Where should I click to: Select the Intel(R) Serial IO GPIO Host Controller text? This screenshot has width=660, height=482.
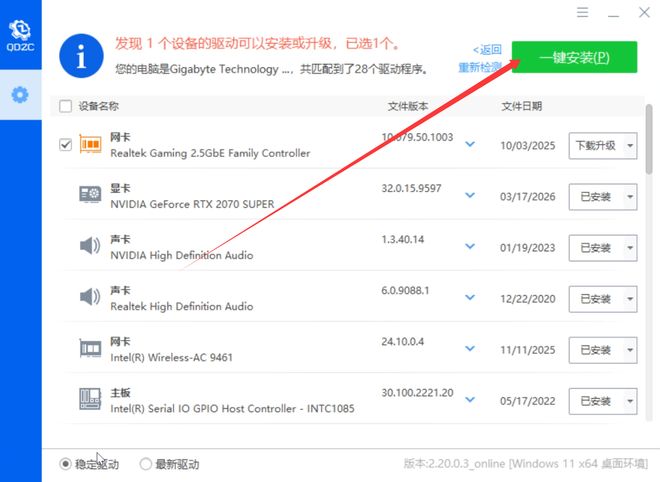coord(232,409)
